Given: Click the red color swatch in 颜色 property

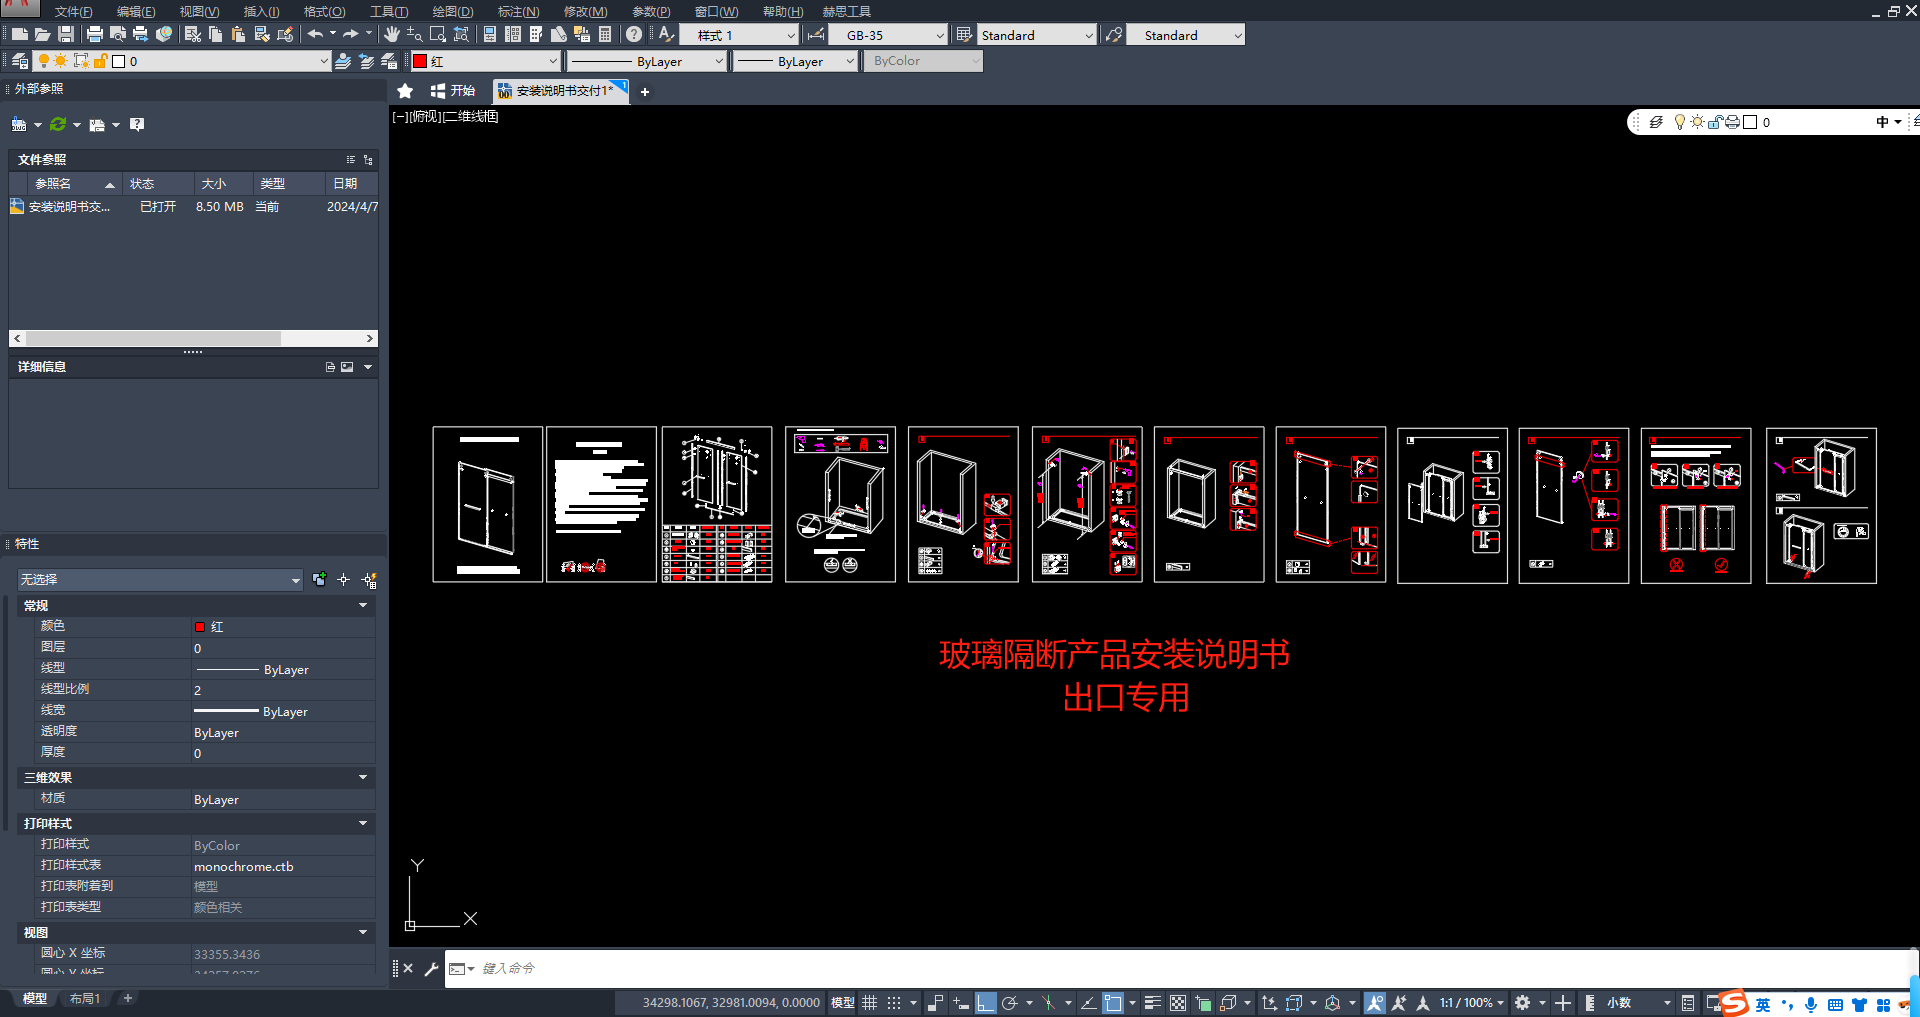Looking at the screenshot, I should click(x=200, y=627).
